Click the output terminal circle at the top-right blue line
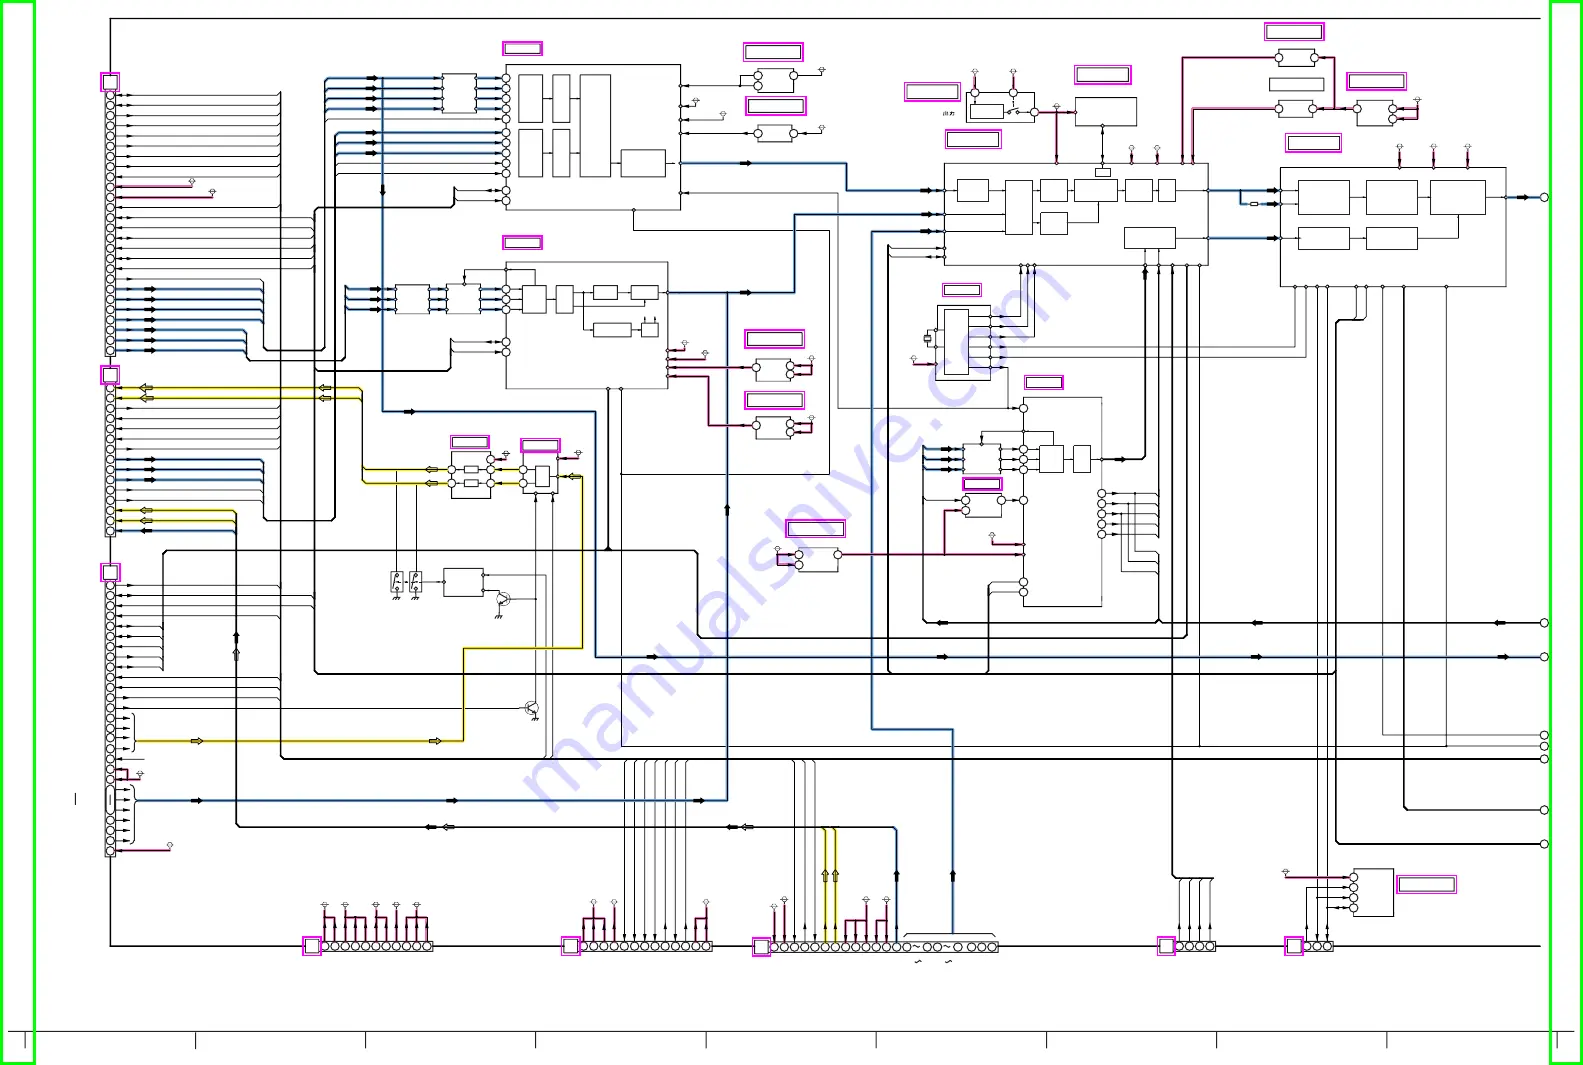Image resolution: width=1583 pixels, height=1065 pixels. pos(1544,198)
